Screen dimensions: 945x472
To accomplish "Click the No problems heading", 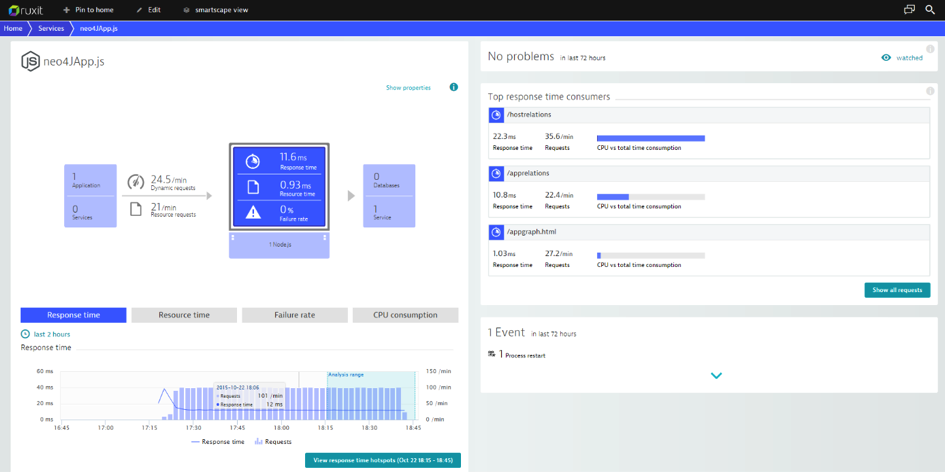I will point(521,57).
